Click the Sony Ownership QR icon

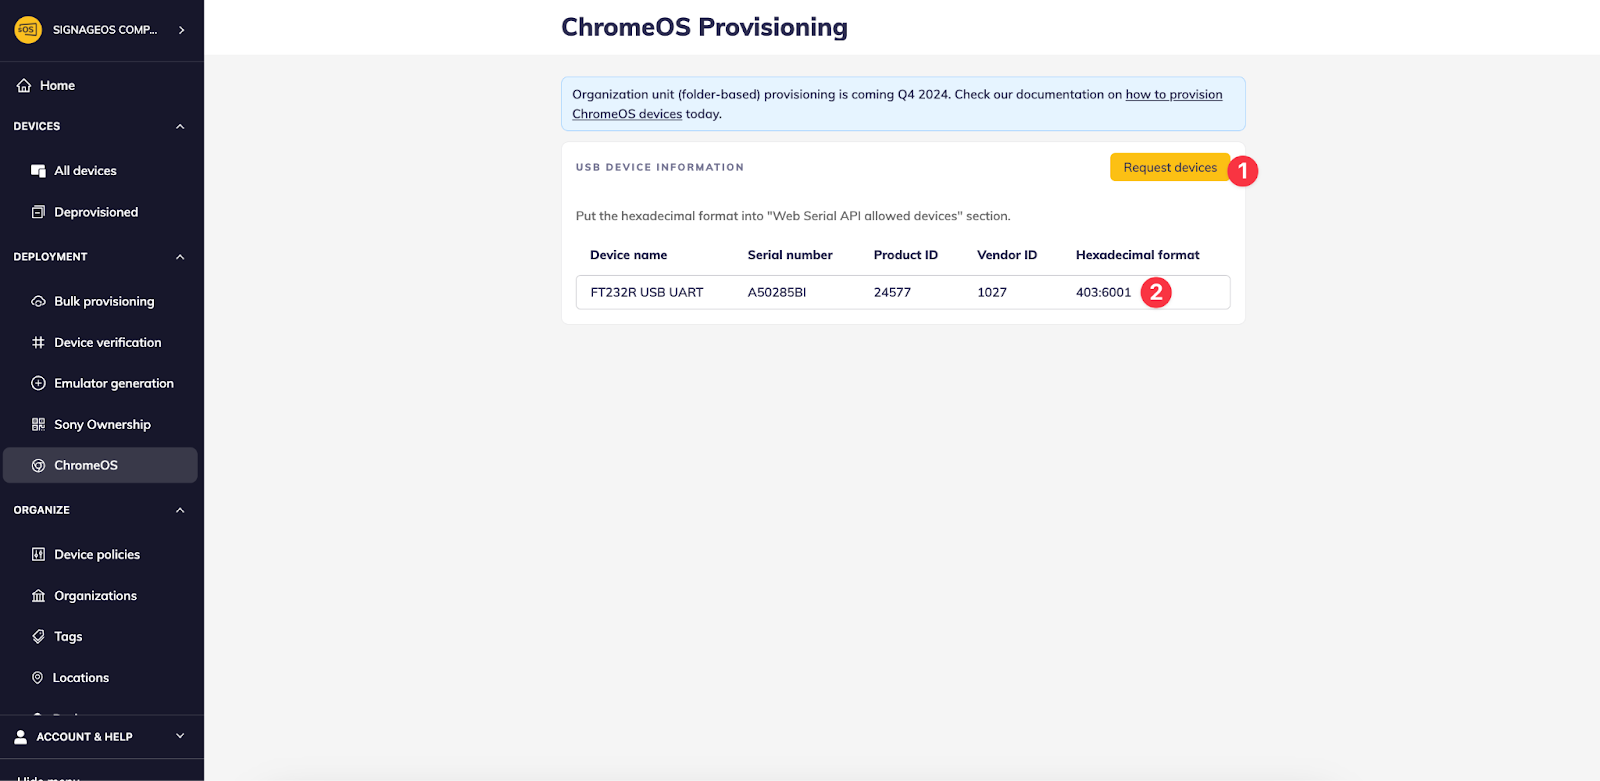point(38,424)
